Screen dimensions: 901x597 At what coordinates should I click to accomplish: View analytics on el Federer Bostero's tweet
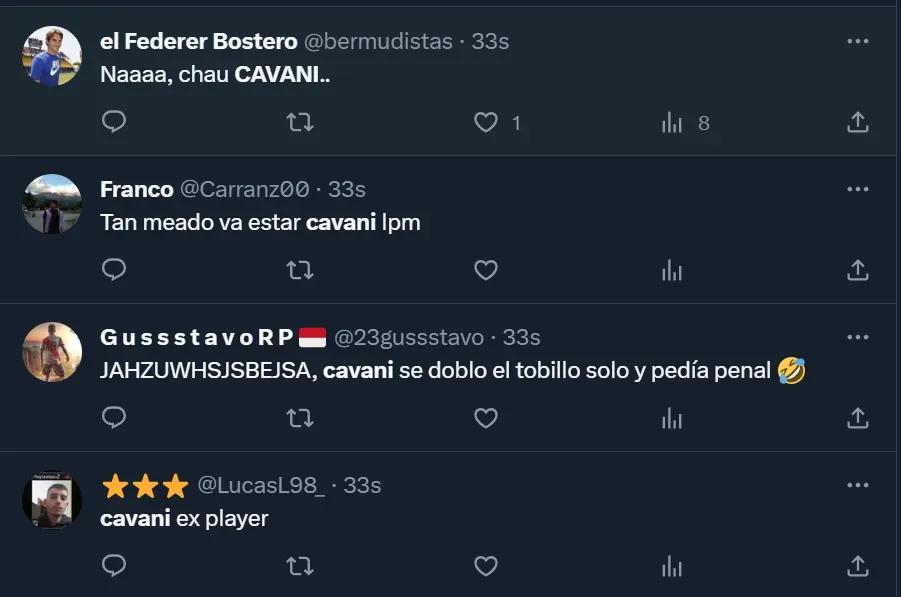(672, 123)
